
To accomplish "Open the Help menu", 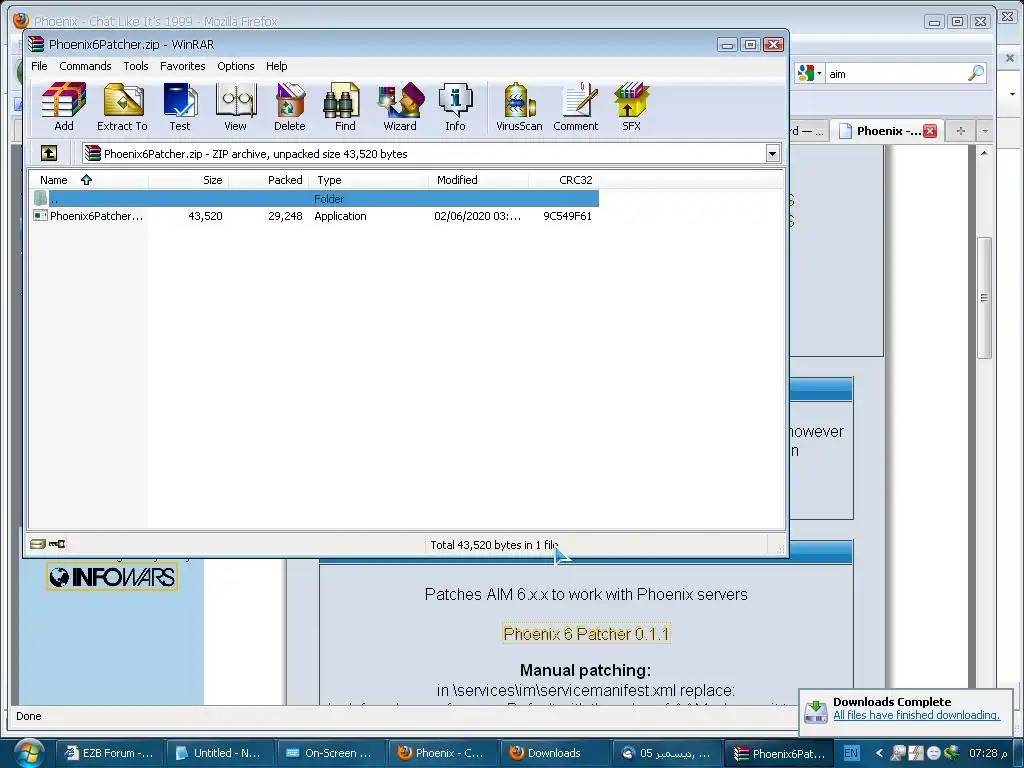I will pos(276,66).
